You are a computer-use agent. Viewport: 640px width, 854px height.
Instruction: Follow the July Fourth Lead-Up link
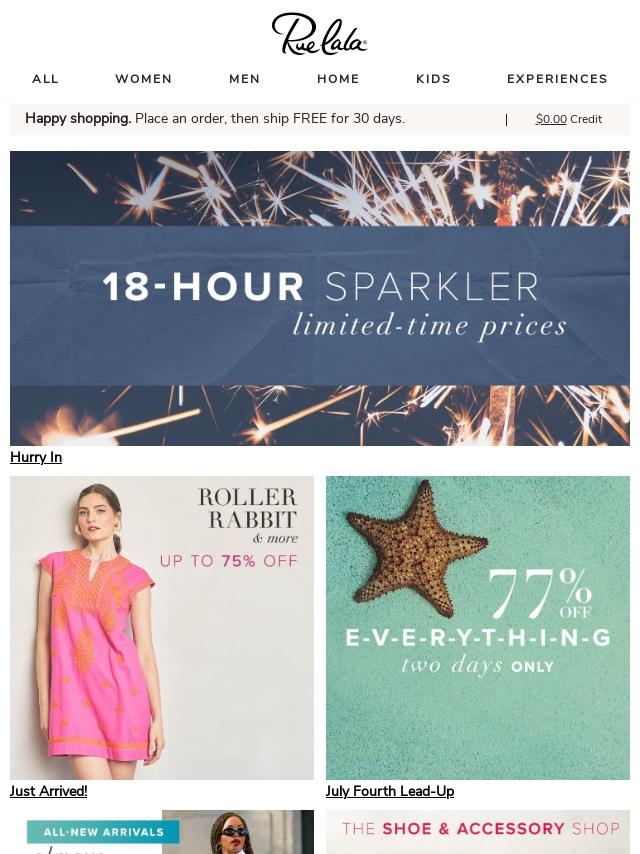click(x=390, y=791)
